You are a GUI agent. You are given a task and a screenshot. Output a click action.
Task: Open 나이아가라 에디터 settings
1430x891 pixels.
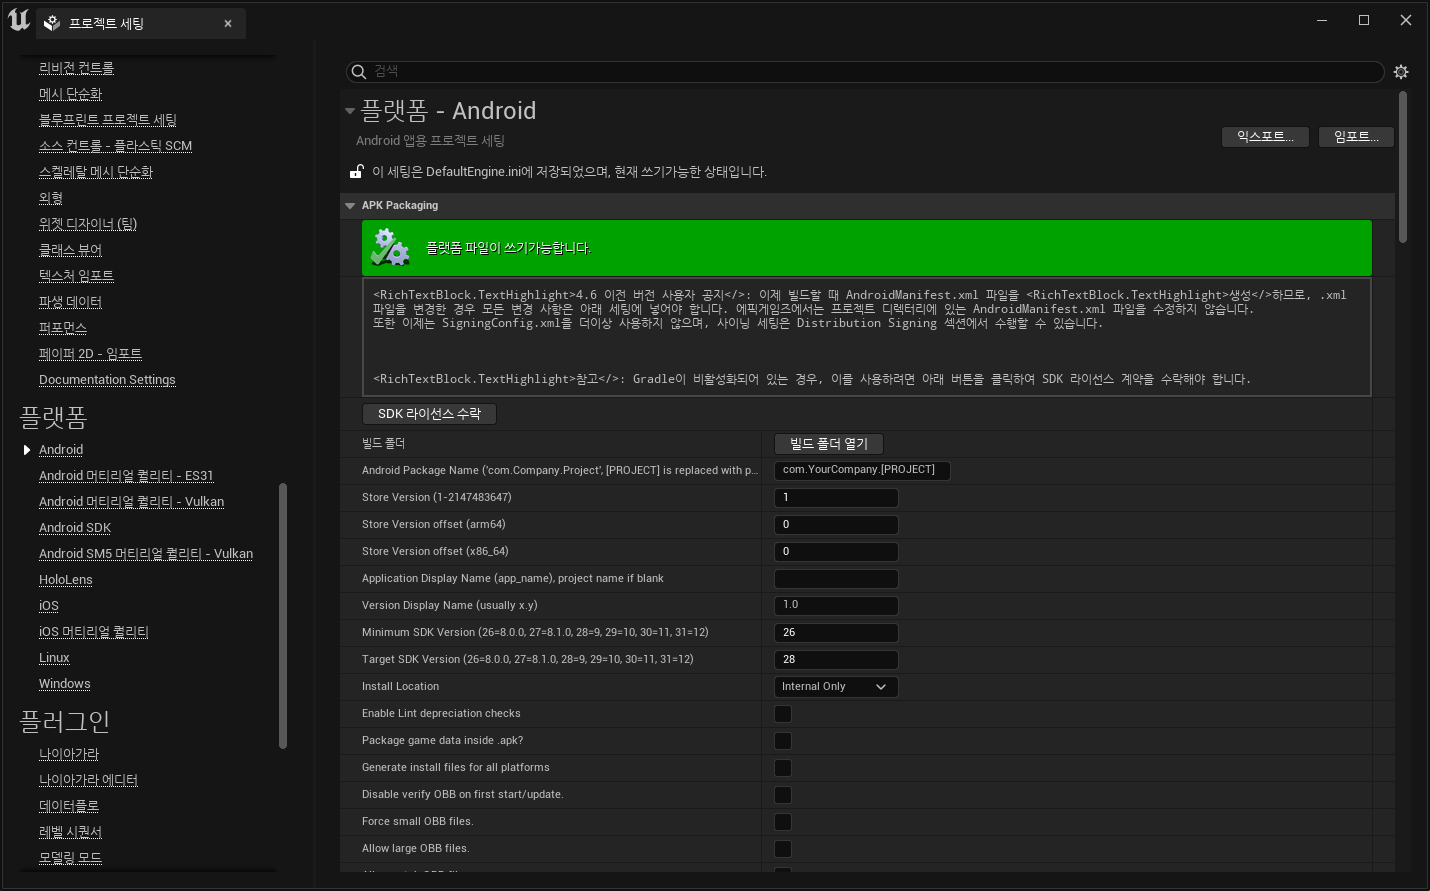click(88, 780)
